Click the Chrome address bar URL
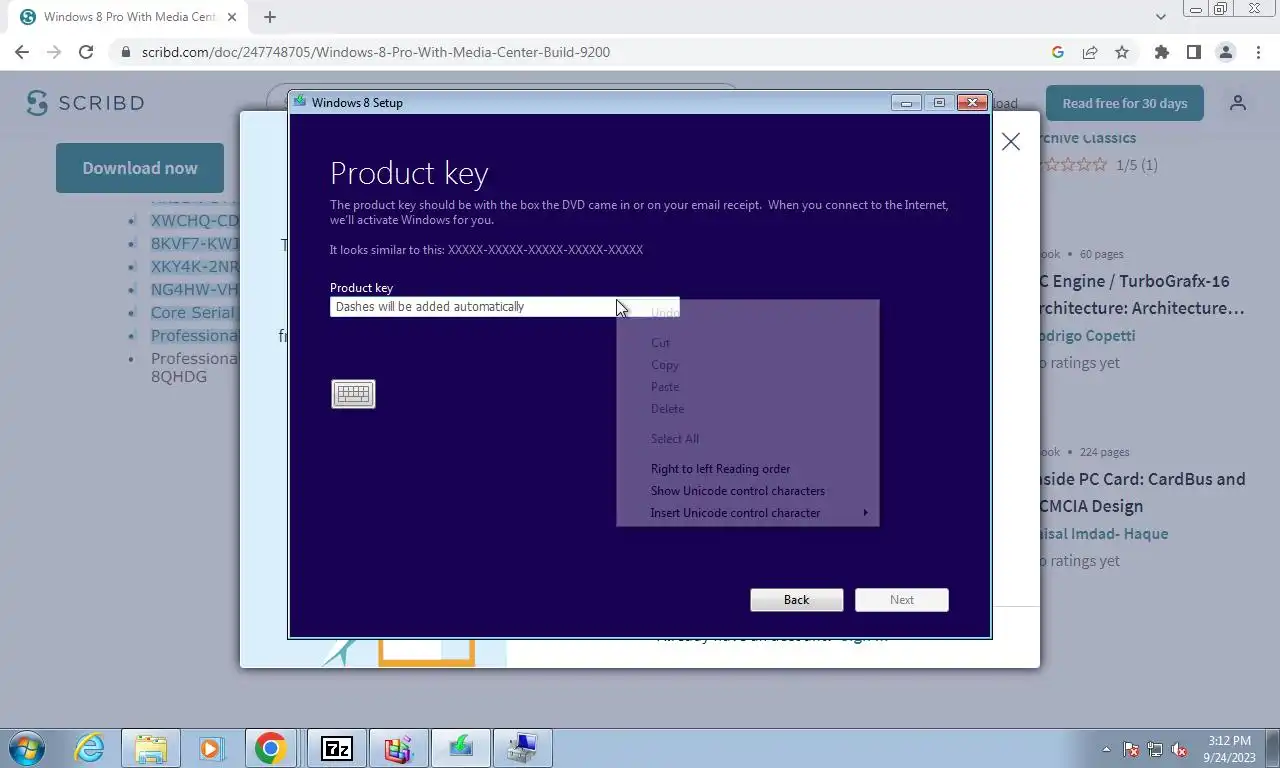Image resolution: width=1280 pixels, height=768 pixels. [x=376, y=52]
